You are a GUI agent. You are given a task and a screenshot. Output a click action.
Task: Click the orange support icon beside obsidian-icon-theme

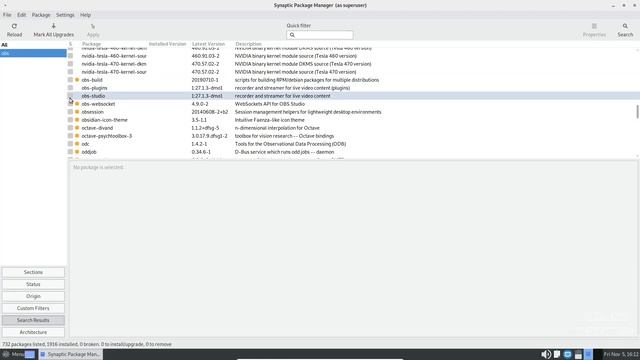click(77, 120)
